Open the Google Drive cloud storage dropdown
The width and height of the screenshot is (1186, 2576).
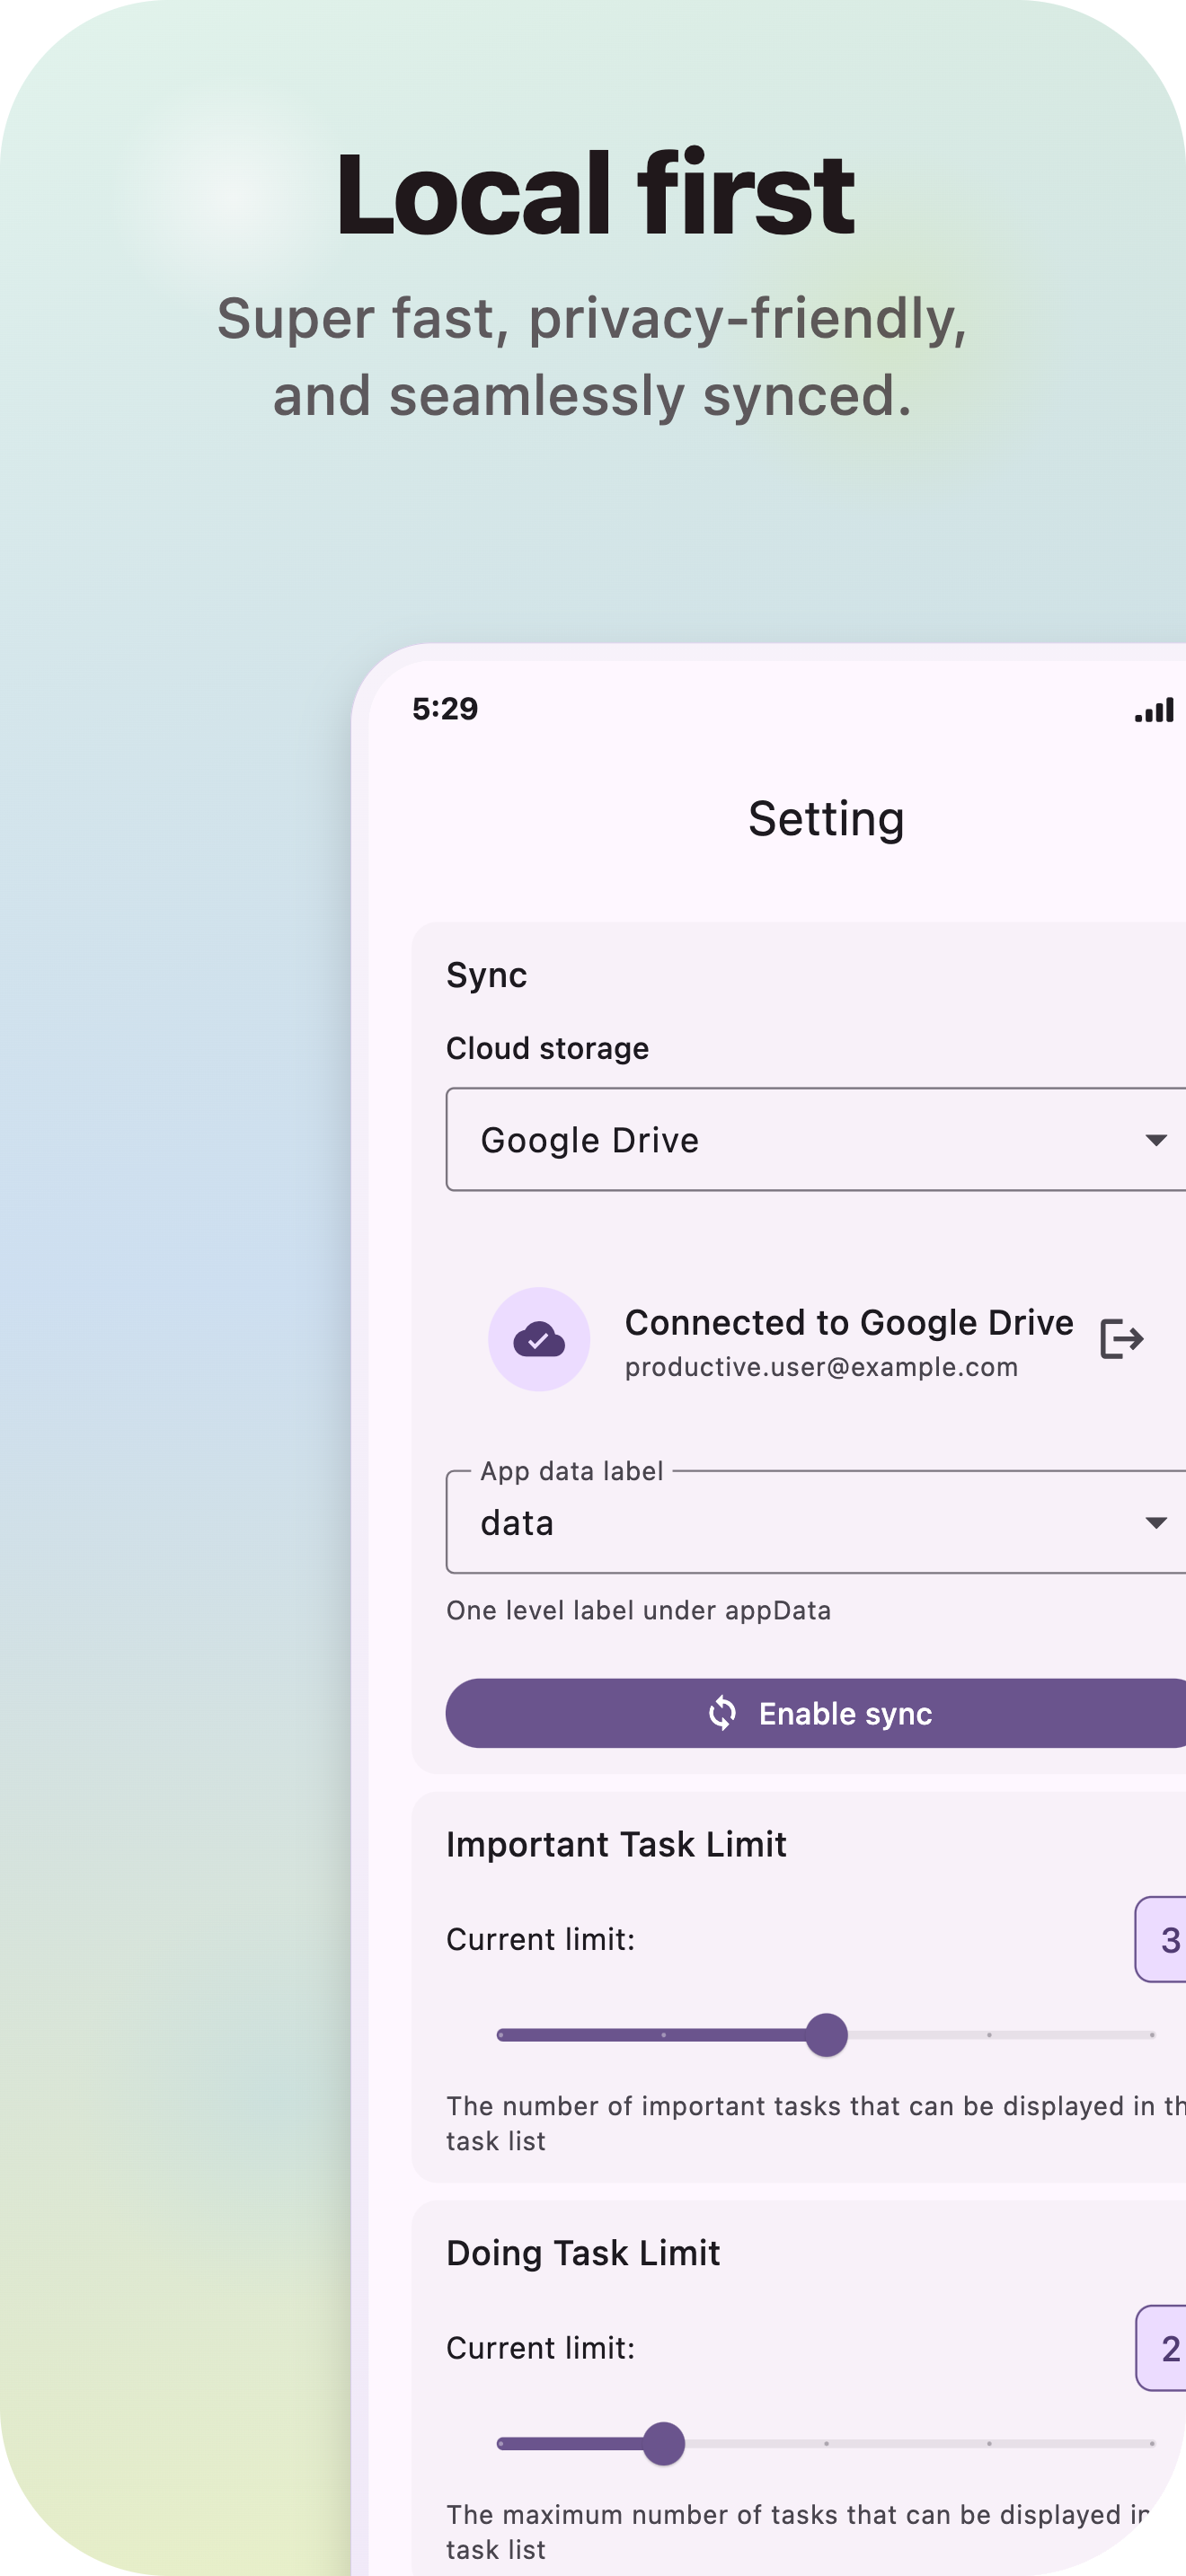pos(816,1139)
